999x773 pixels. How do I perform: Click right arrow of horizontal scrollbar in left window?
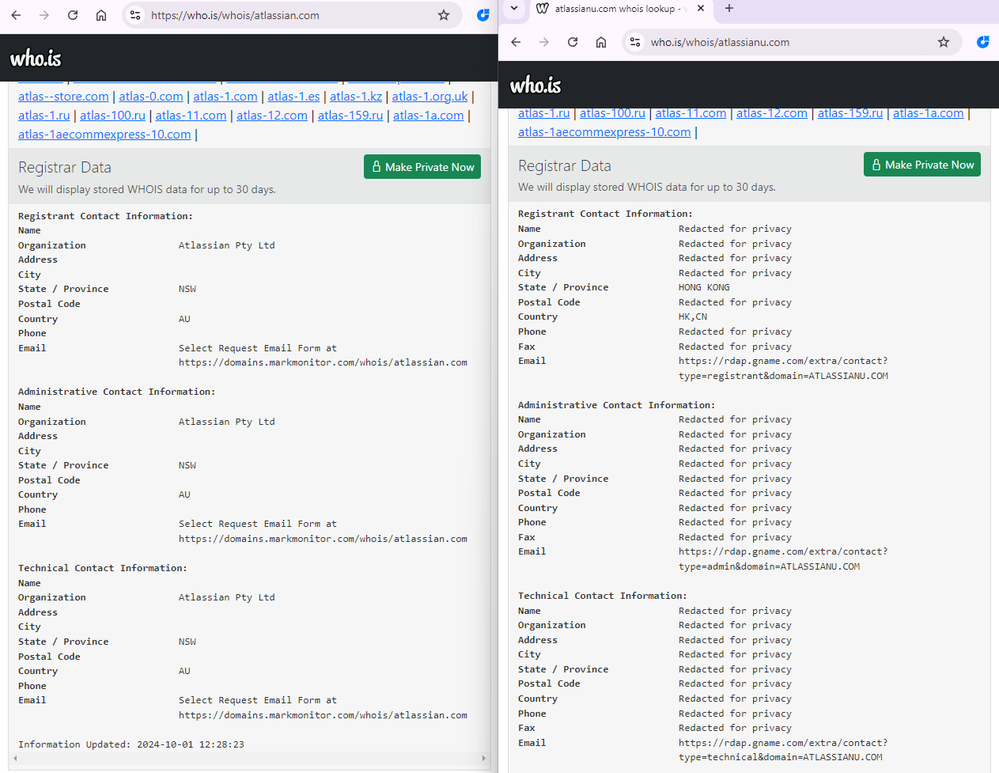pyautogui.click(x=484, y=758)
